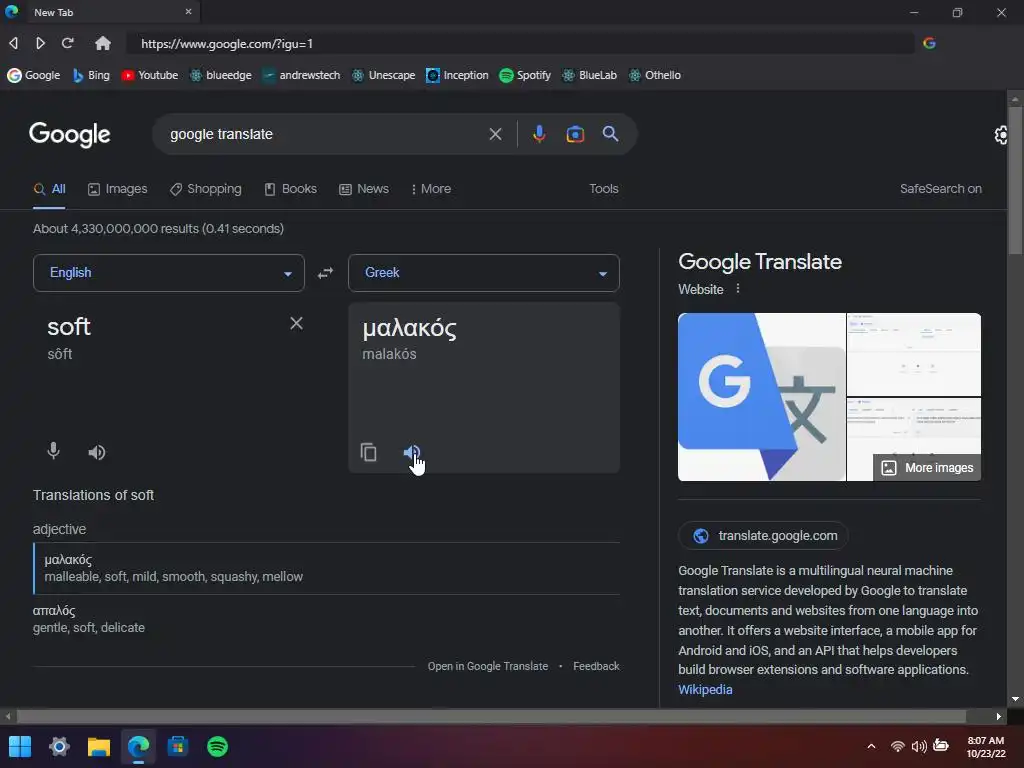Start voice search with the microphone icon
The image size is (1024, 768).
point(539,134)
